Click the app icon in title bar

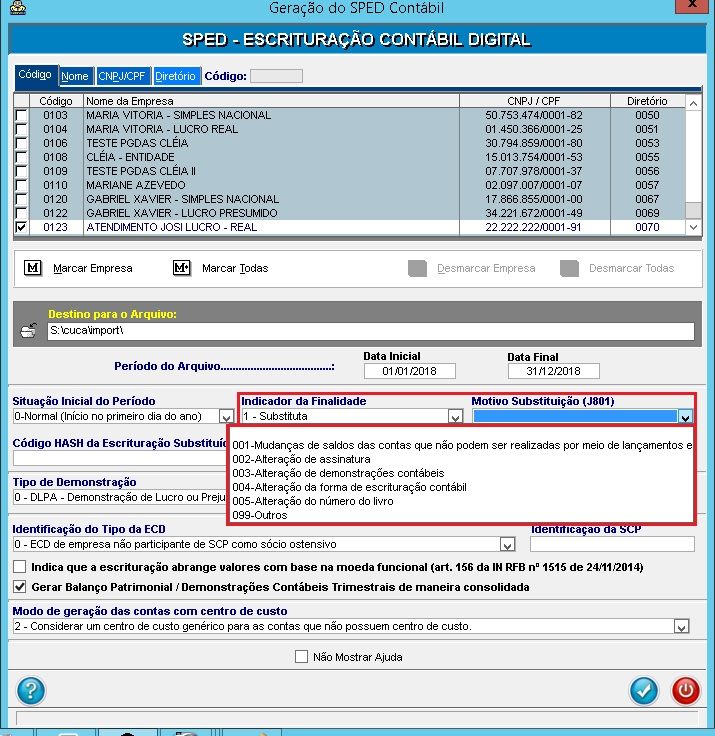[18, 7]
